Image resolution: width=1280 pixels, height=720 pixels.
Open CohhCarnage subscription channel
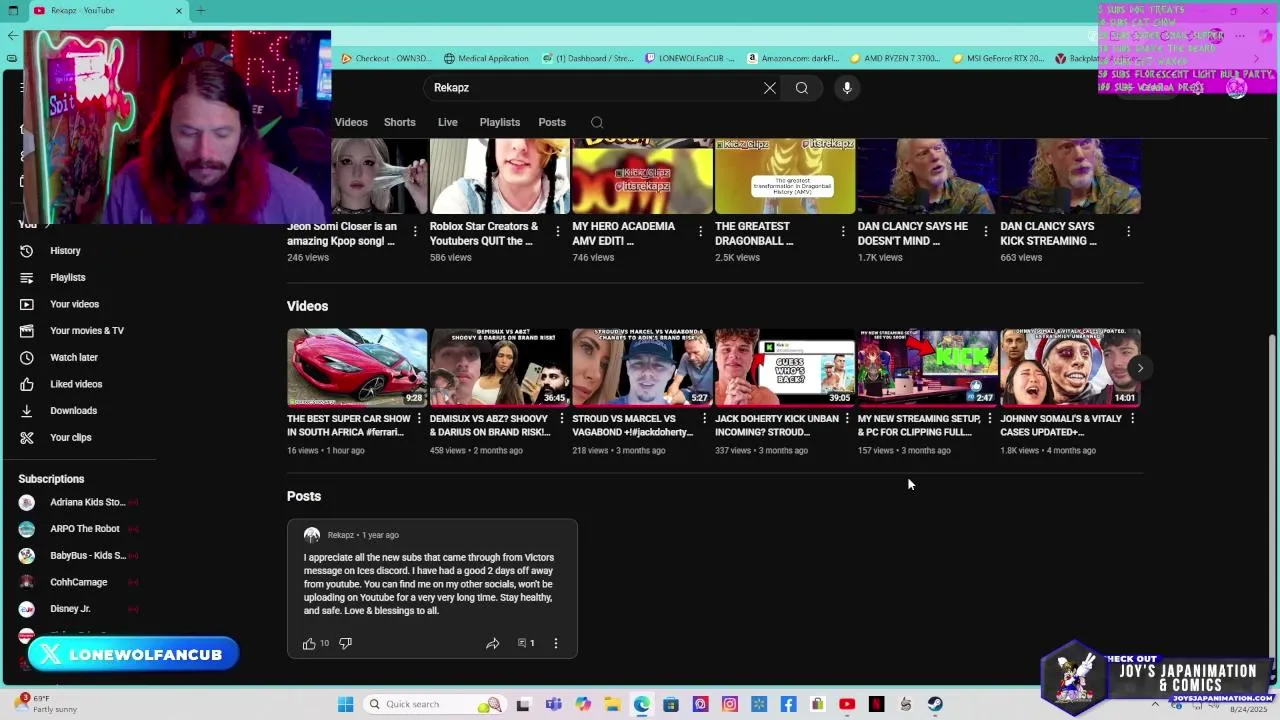pyautogui.click(x=78, y=582)
